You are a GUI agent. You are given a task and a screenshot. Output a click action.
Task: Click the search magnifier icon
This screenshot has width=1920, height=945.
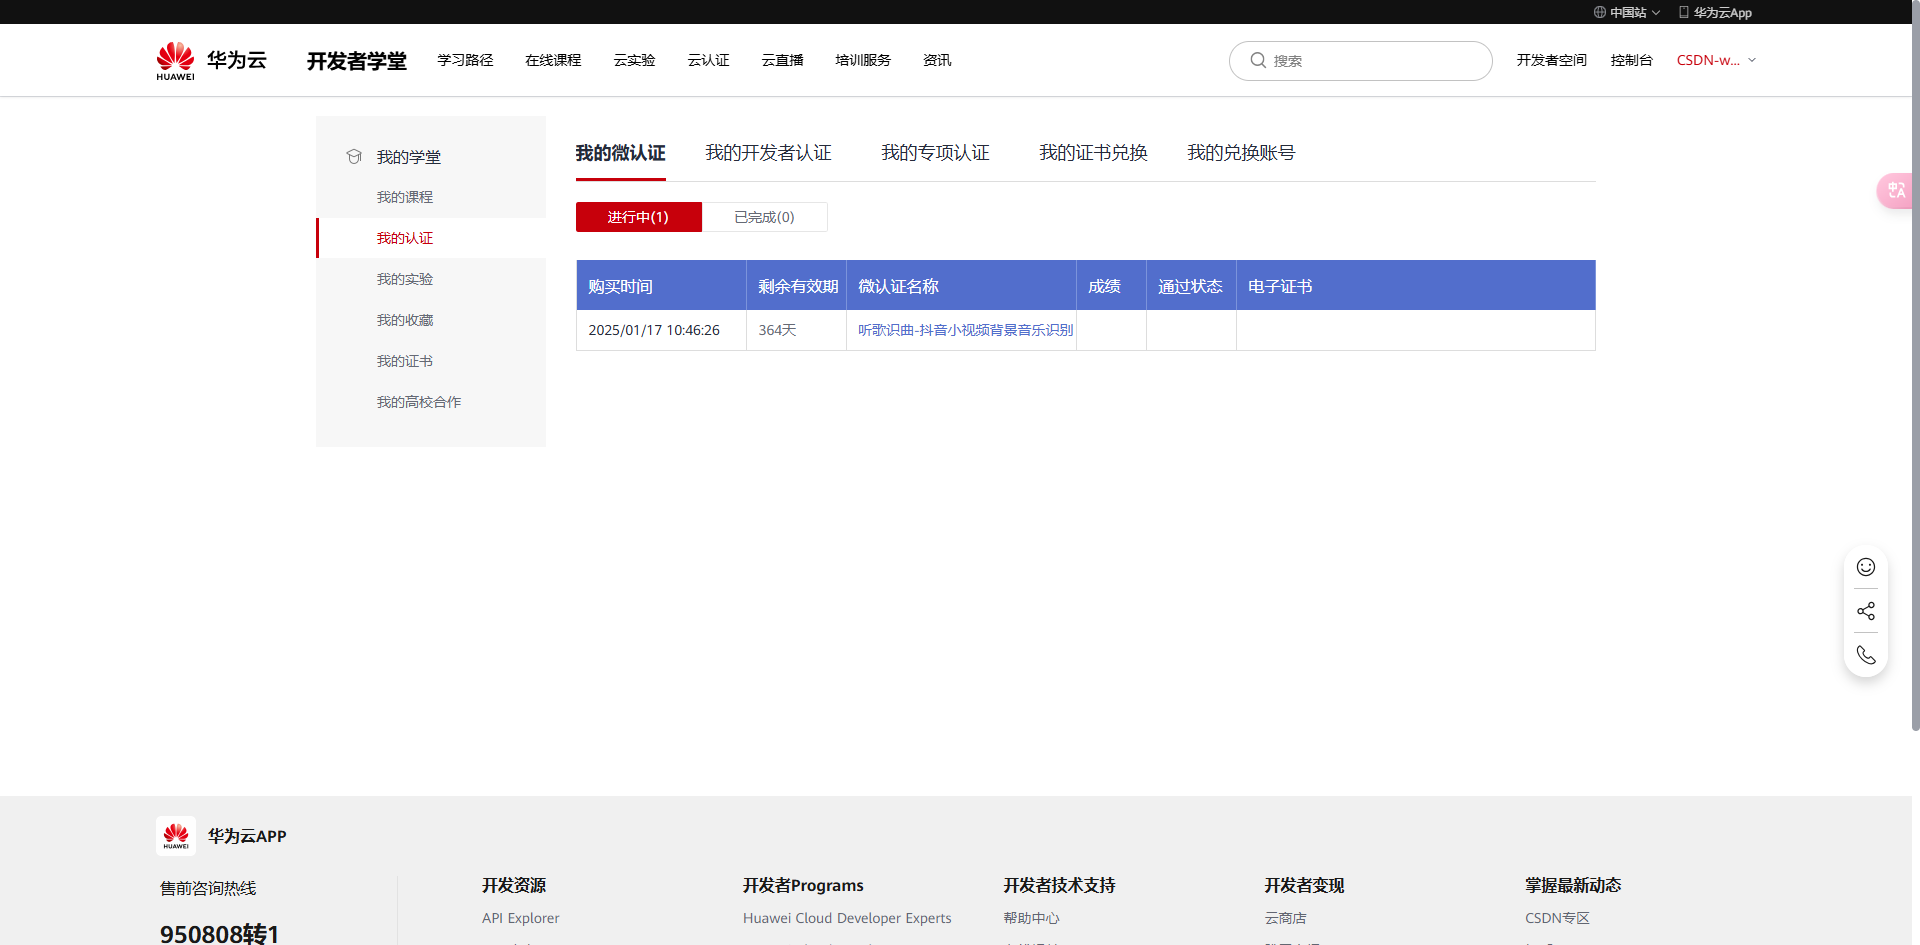[x=1258, y=61]
